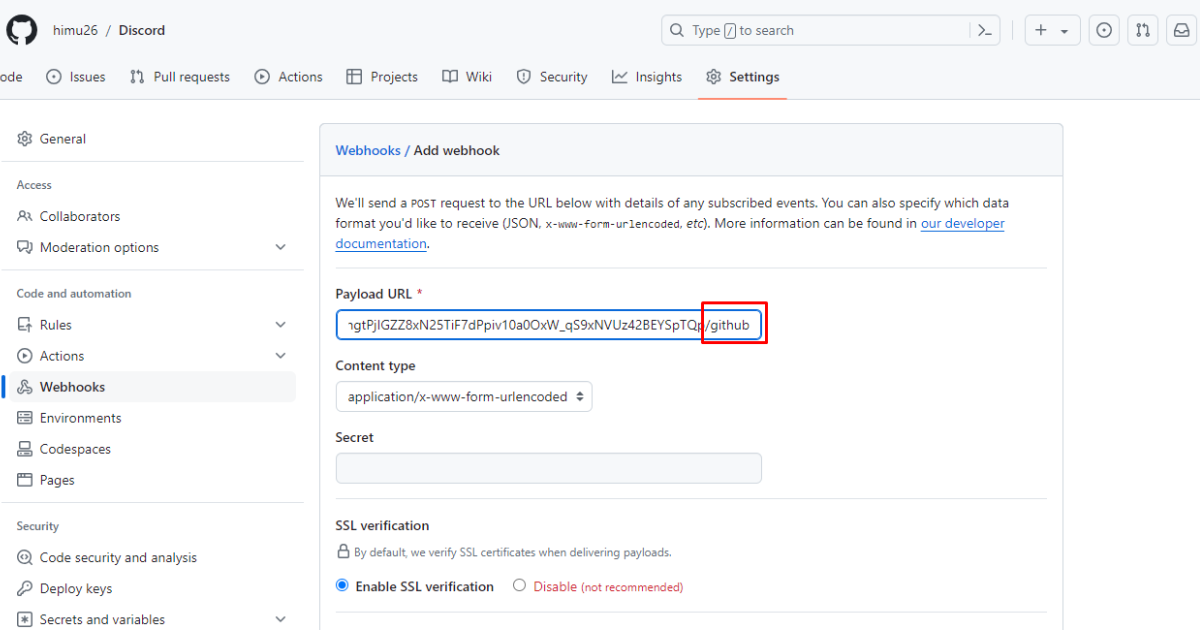Click the Webhooks breadcrumb link
1200x630 pixels.
[368, 150]
